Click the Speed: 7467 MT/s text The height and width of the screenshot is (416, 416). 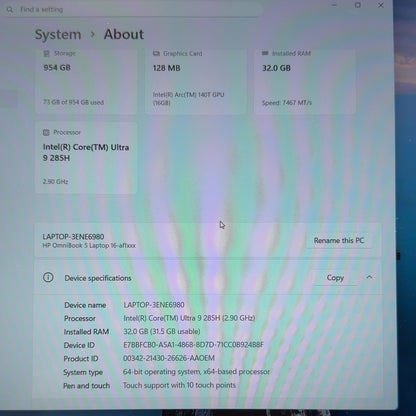click(287, 103)
